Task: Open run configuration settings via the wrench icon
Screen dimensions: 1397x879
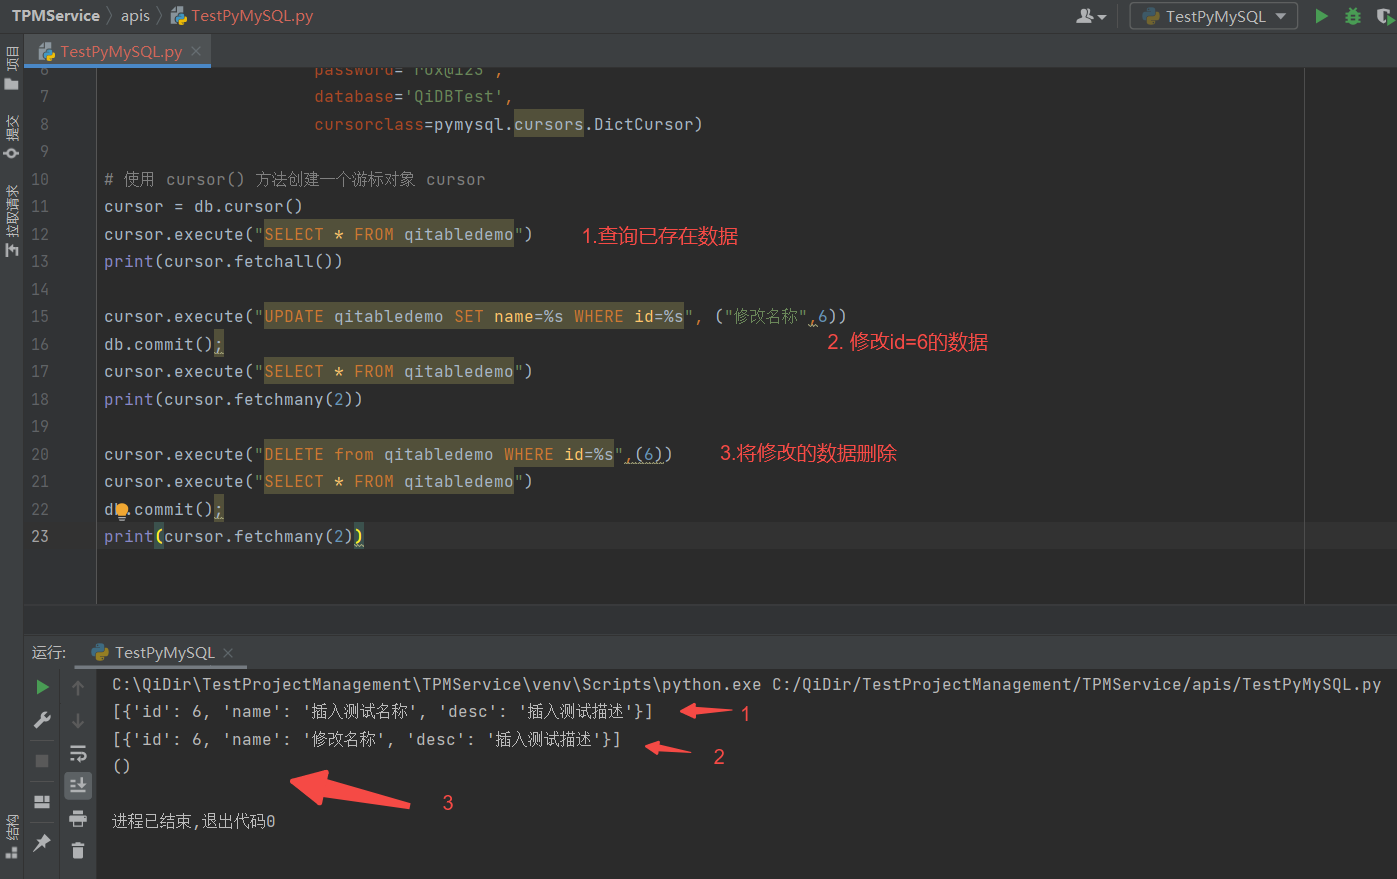Action: (42, 720)
